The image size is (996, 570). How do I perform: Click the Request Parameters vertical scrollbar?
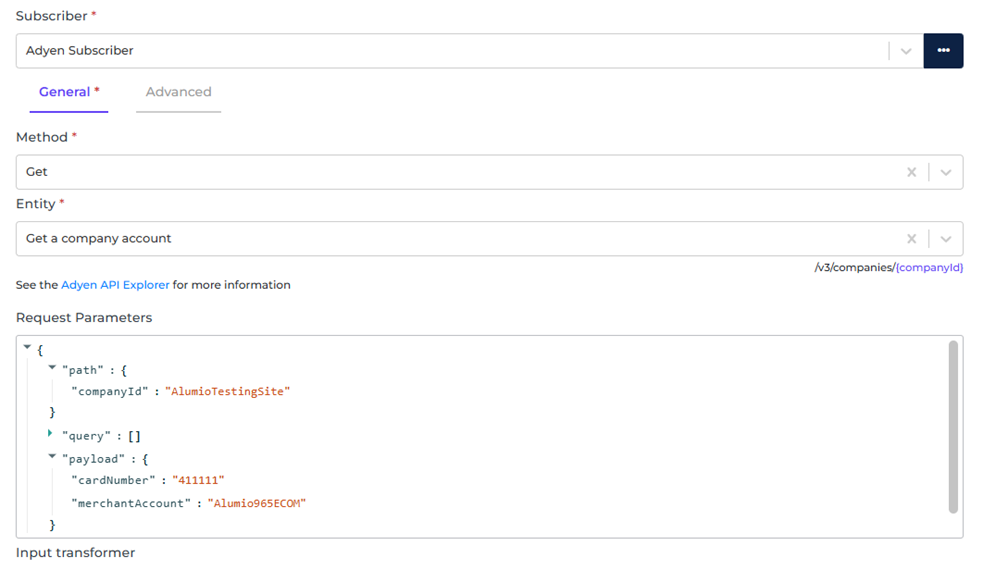(x=953, y=427)
